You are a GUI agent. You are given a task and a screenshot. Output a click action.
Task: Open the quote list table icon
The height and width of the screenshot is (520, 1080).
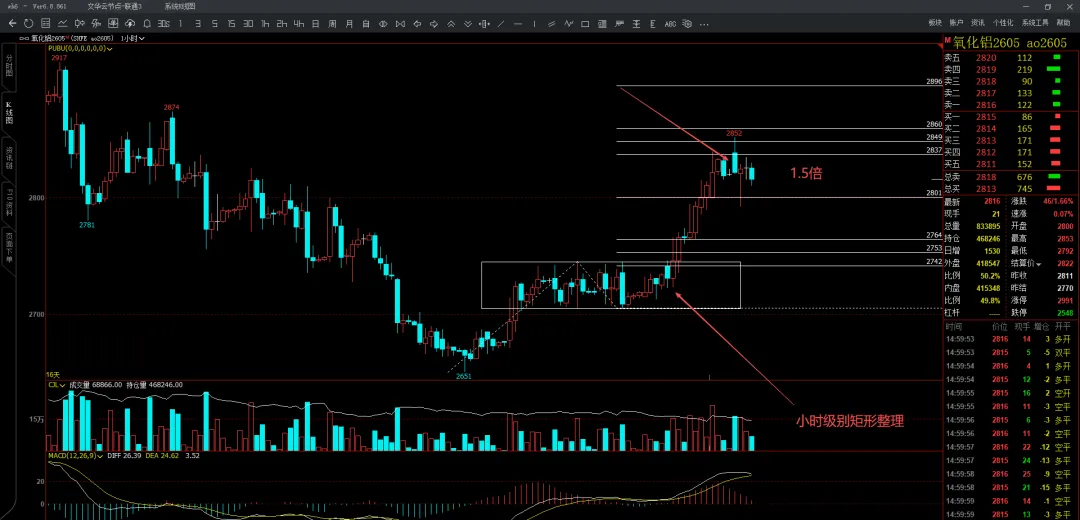[x=45, y=23]
